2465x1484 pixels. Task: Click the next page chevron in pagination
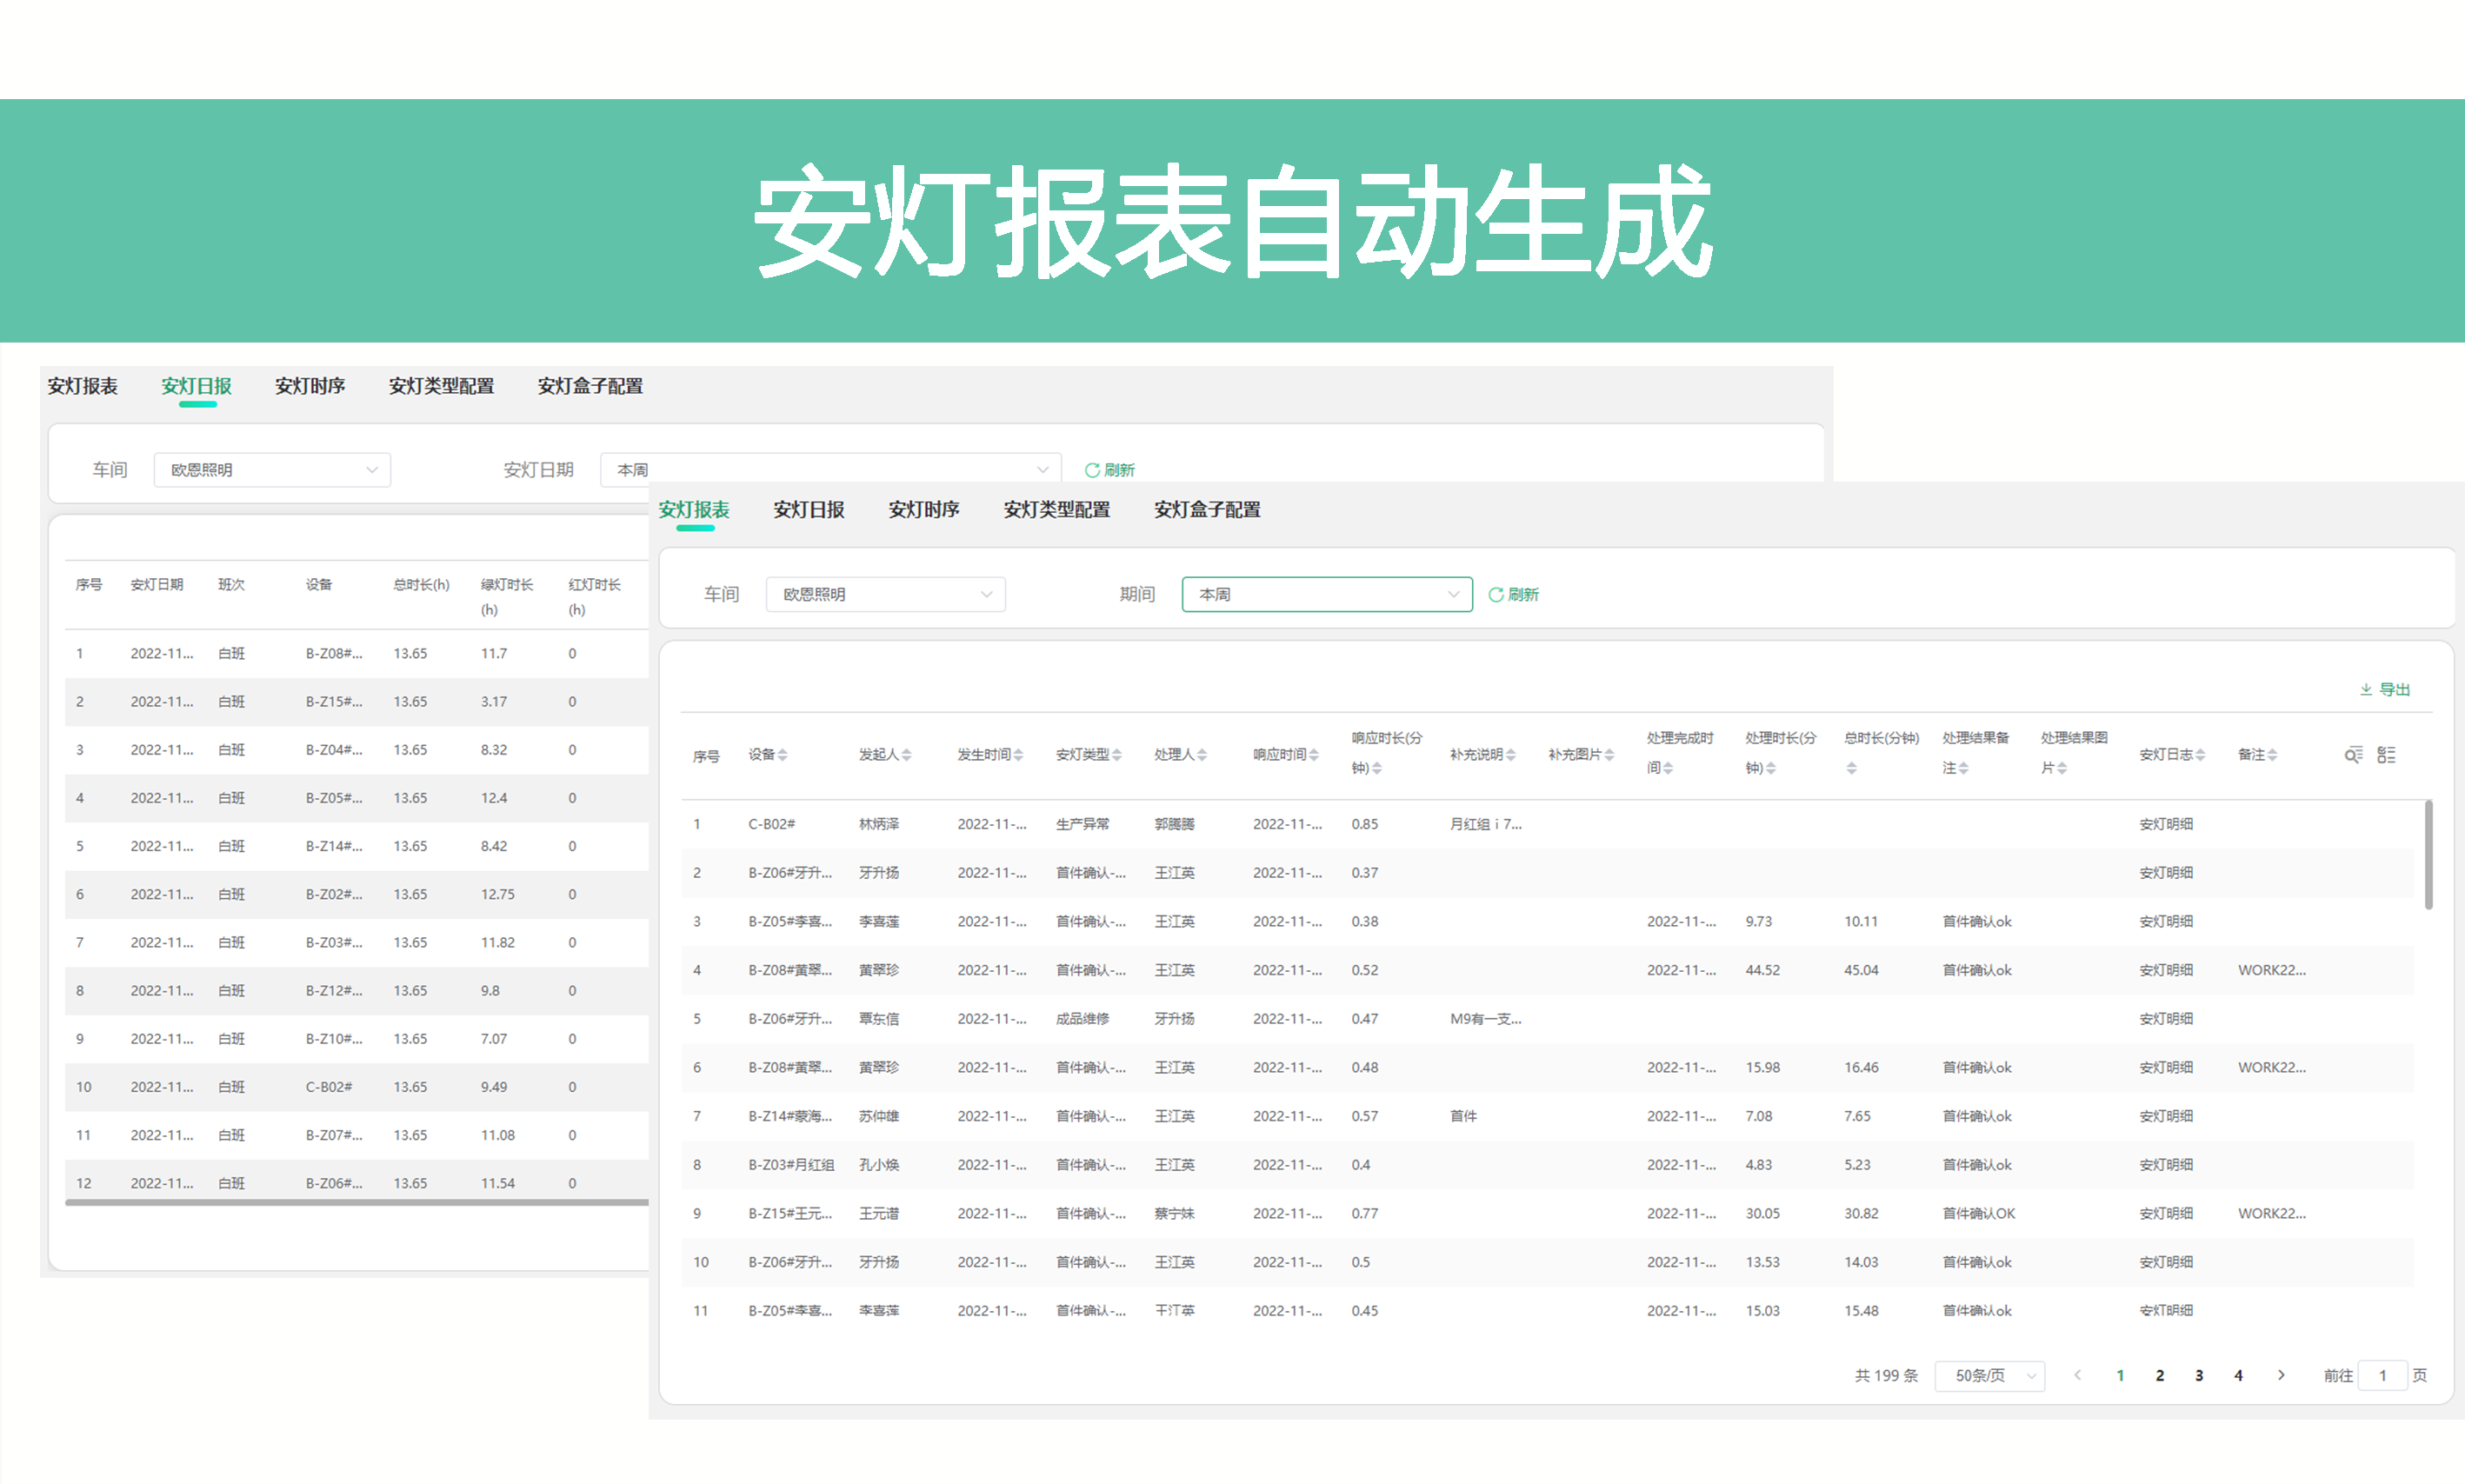2281,1375
